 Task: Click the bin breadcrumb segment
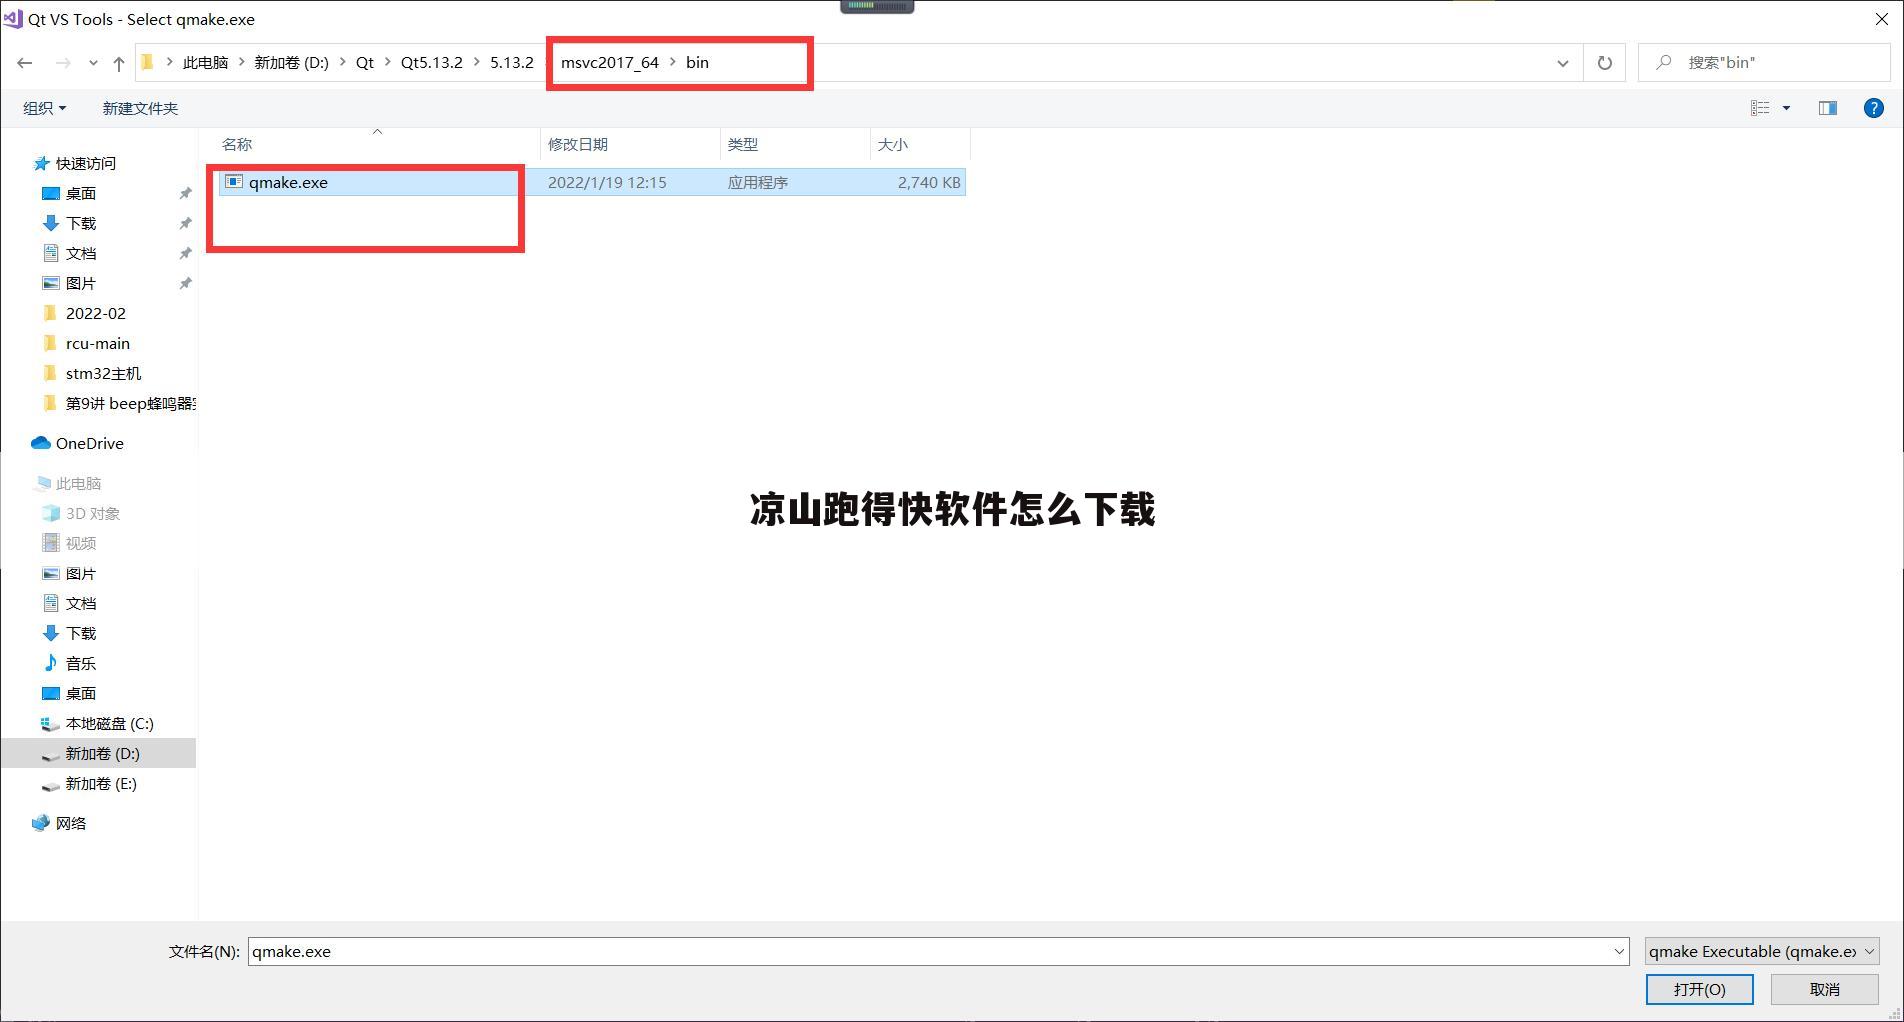click(x=697, y=62)
